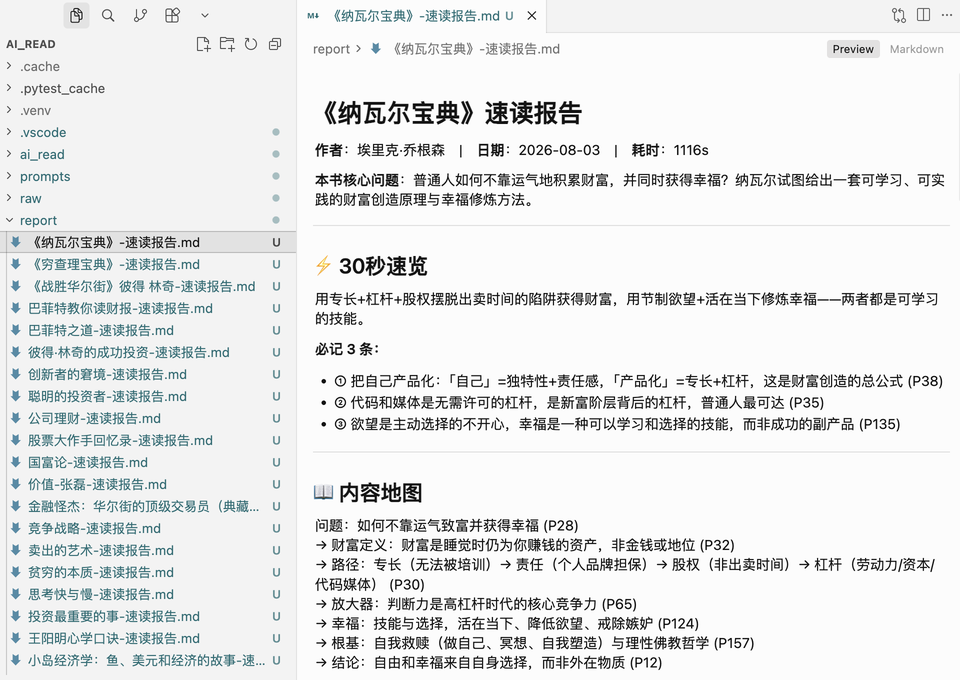Switch to Preview mode
The image size is (960, 680).
tap(853, 49)
